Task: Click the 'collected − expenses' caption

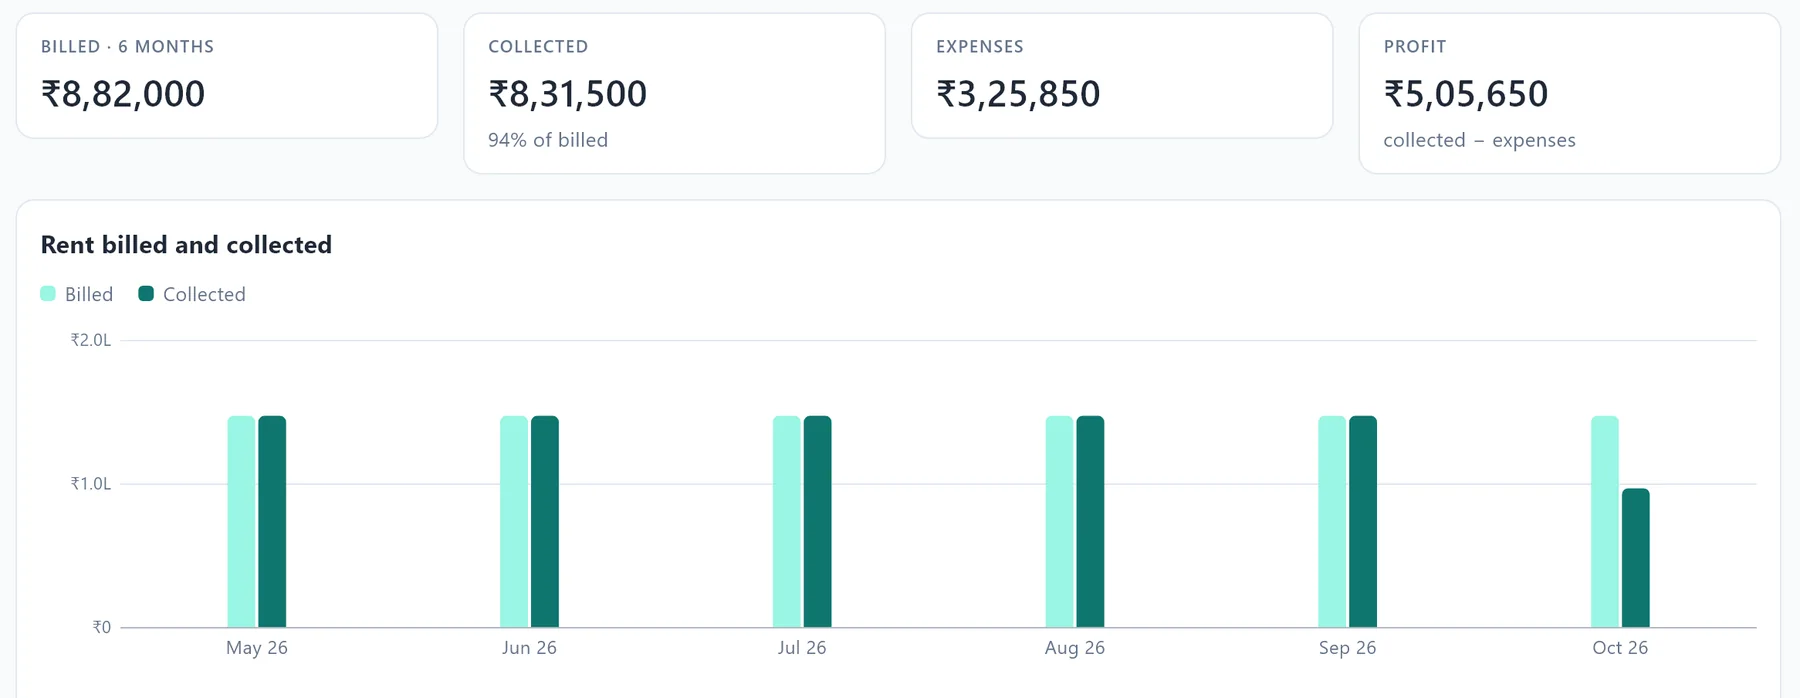Action: (x=1480, y=140)
